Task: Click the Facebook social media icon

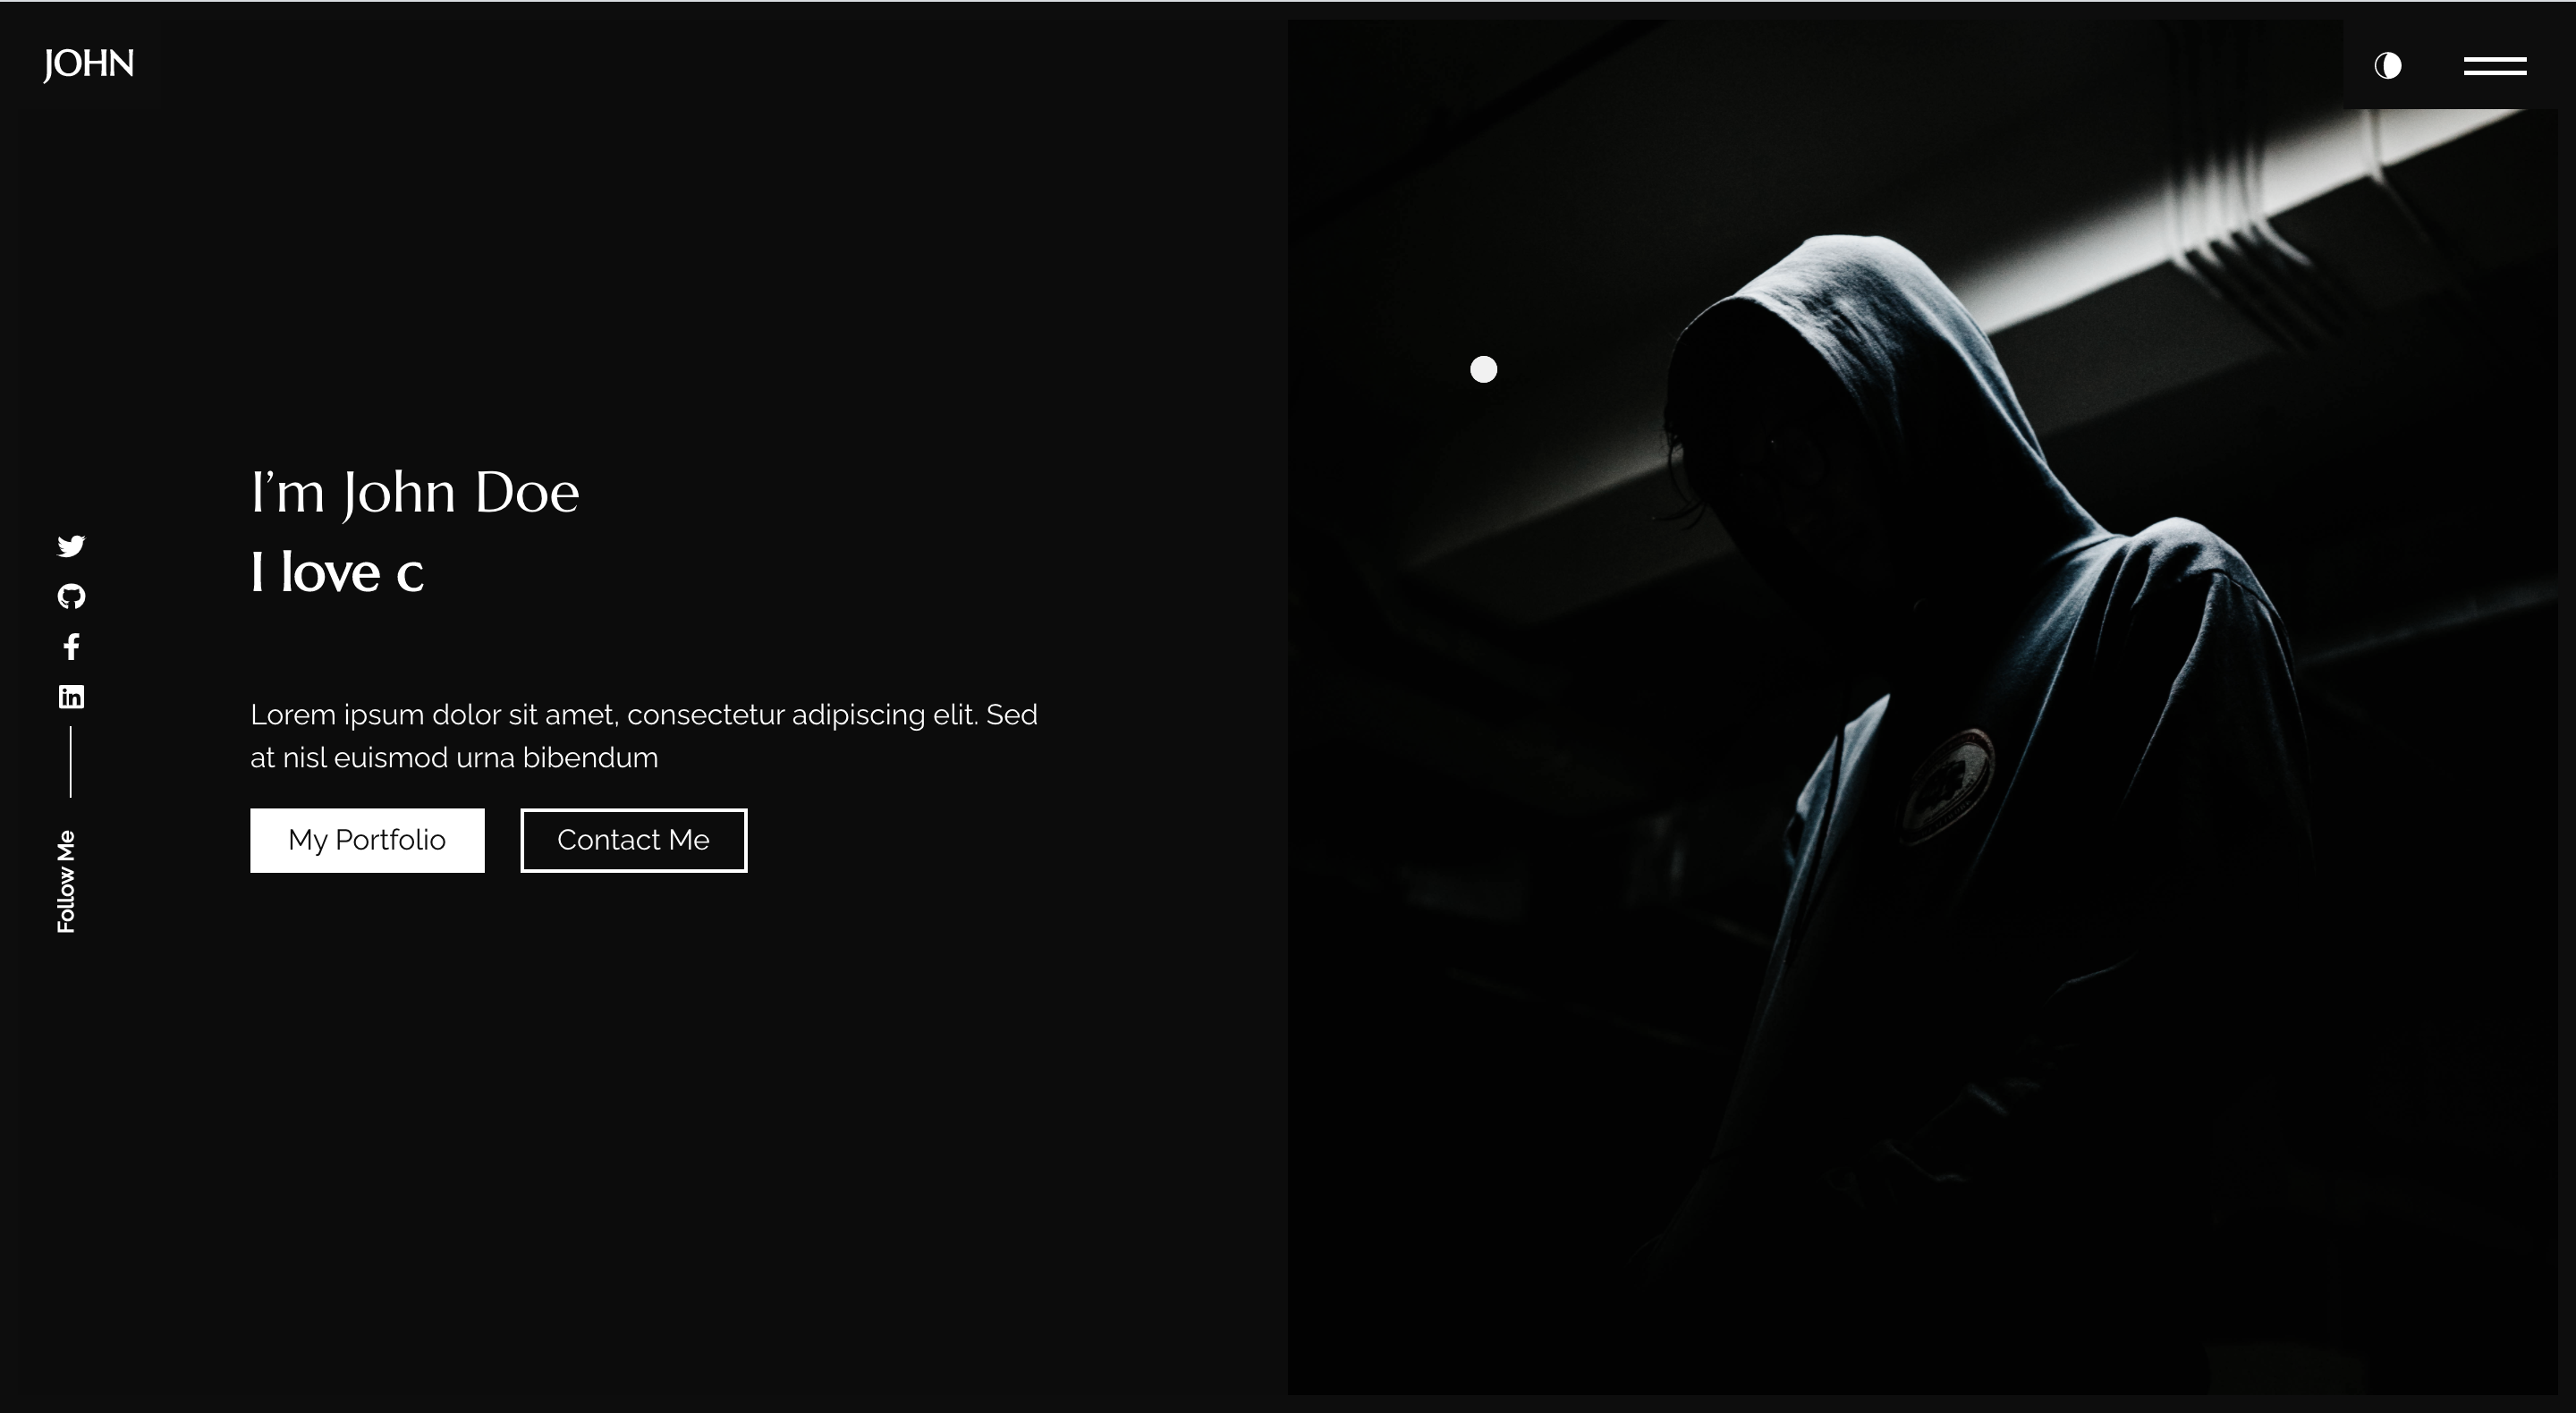Action: tap(72, 646)
